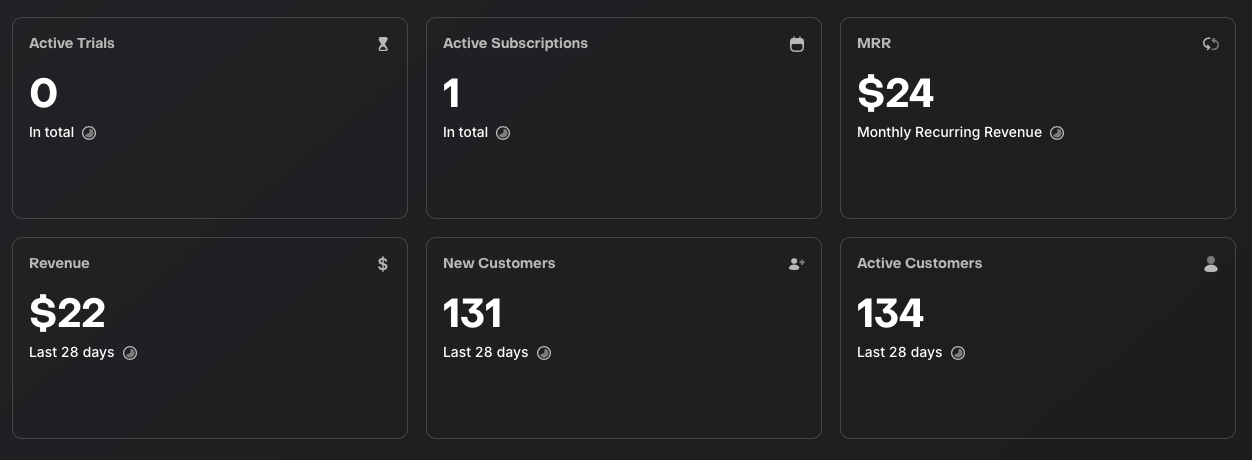Click the Monthly Recurring Revenue label
This screenshot has width=1252, height=460.
pyautogui.click(x=949, y=132)
